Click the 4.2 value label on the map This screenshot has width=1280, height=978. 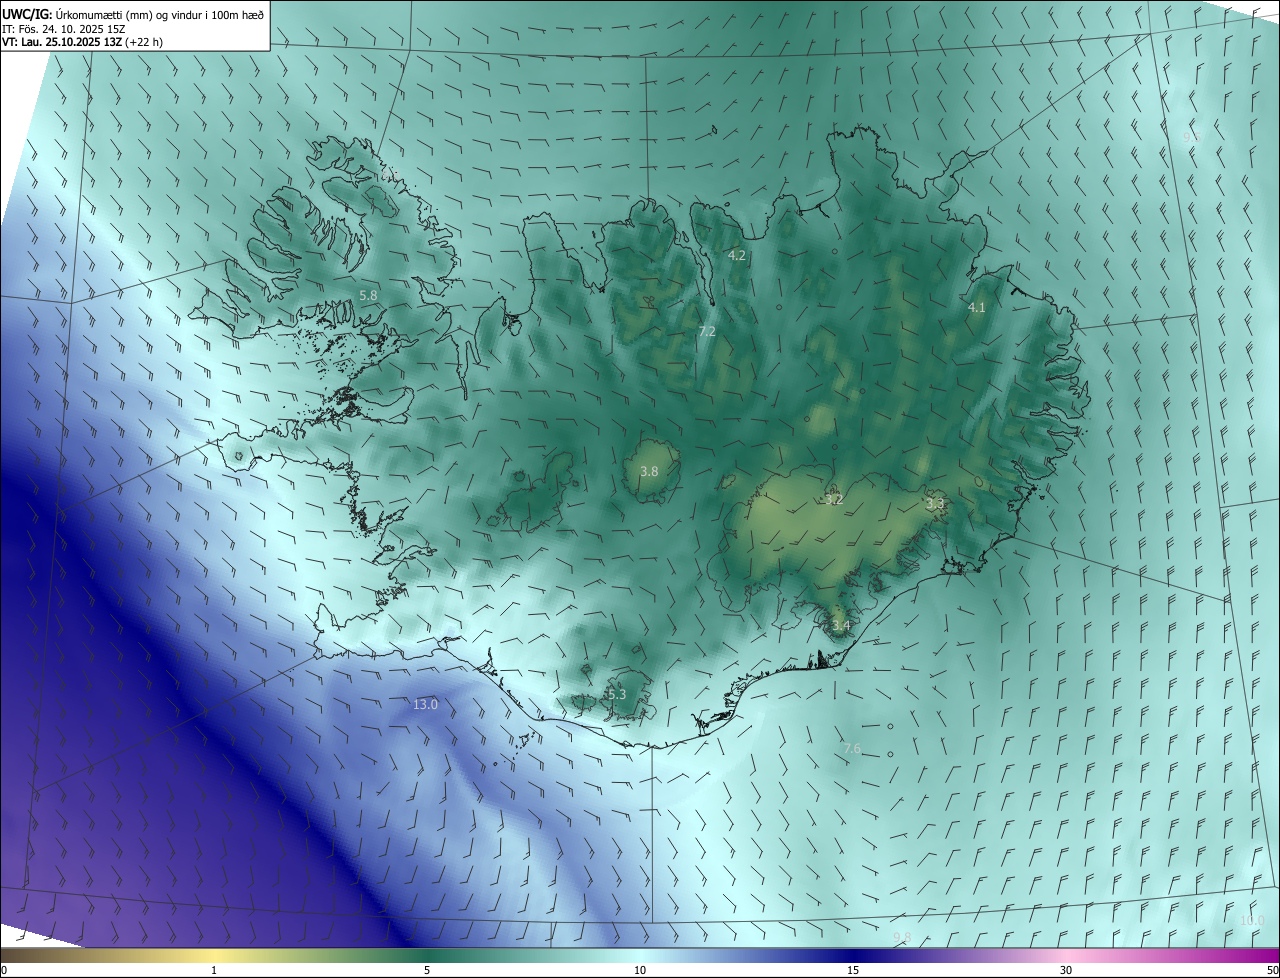737,256
